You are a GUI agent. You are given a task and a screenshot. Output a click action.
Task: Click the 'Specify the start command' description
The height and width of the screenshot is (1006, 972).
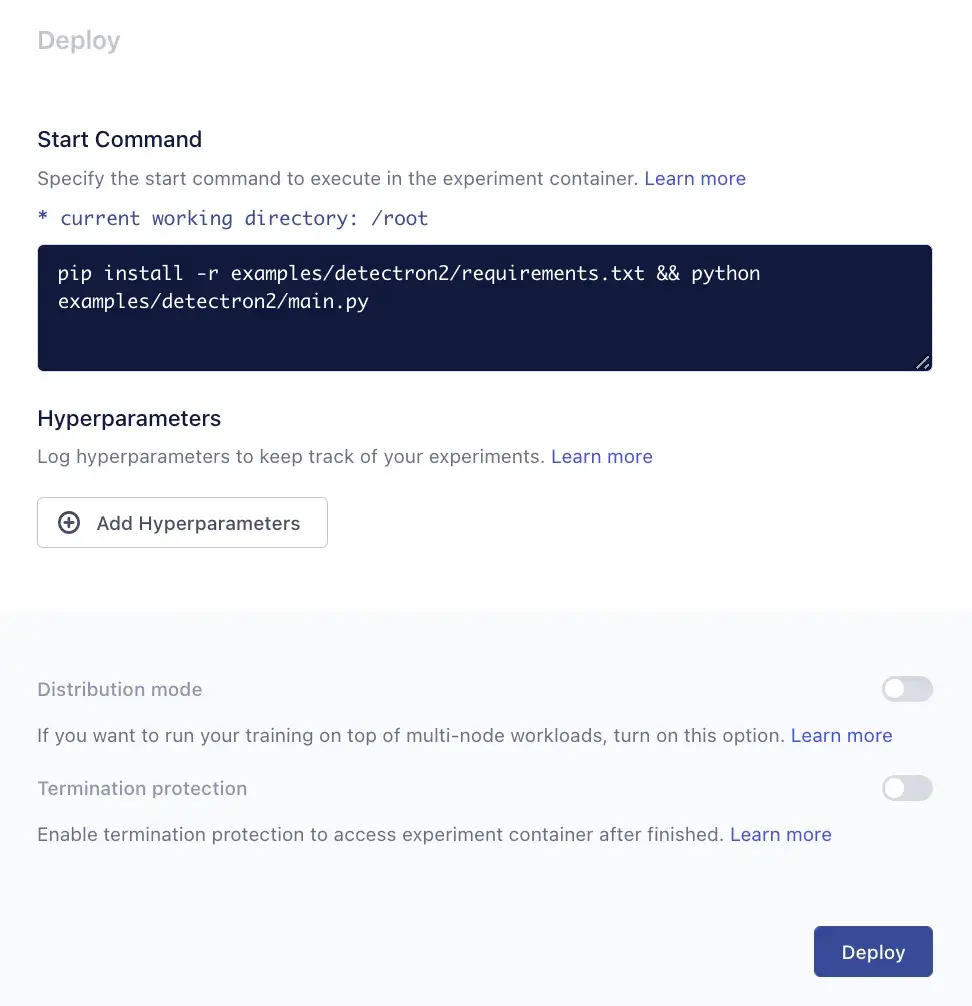pos(337,179)
